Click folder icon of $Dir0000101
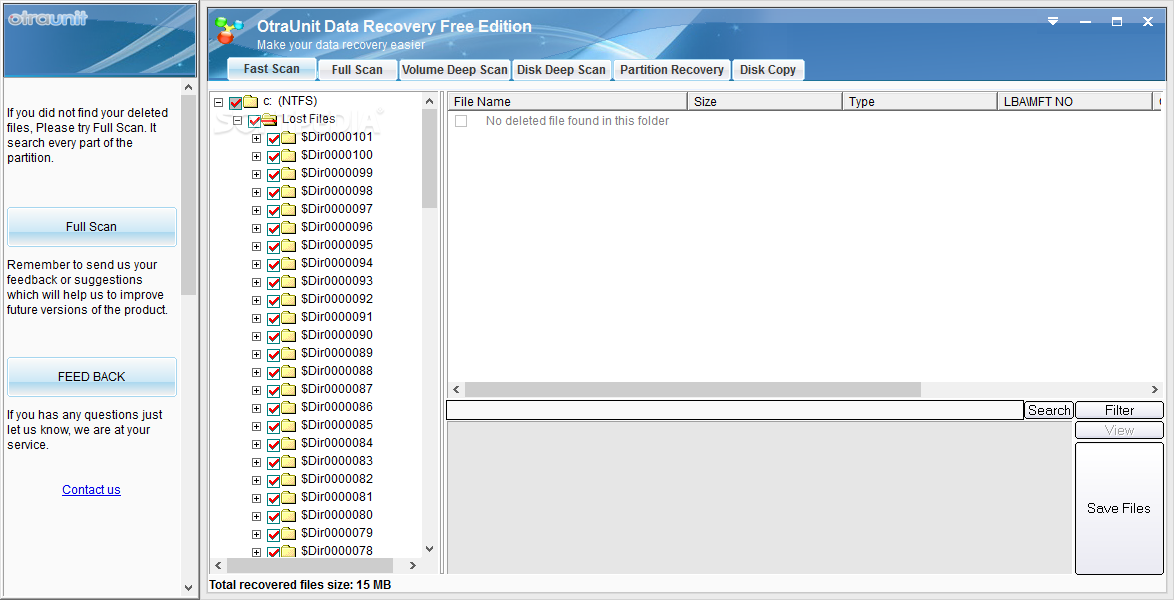The height and width of the screenshot is (600, 1174). 289,137
